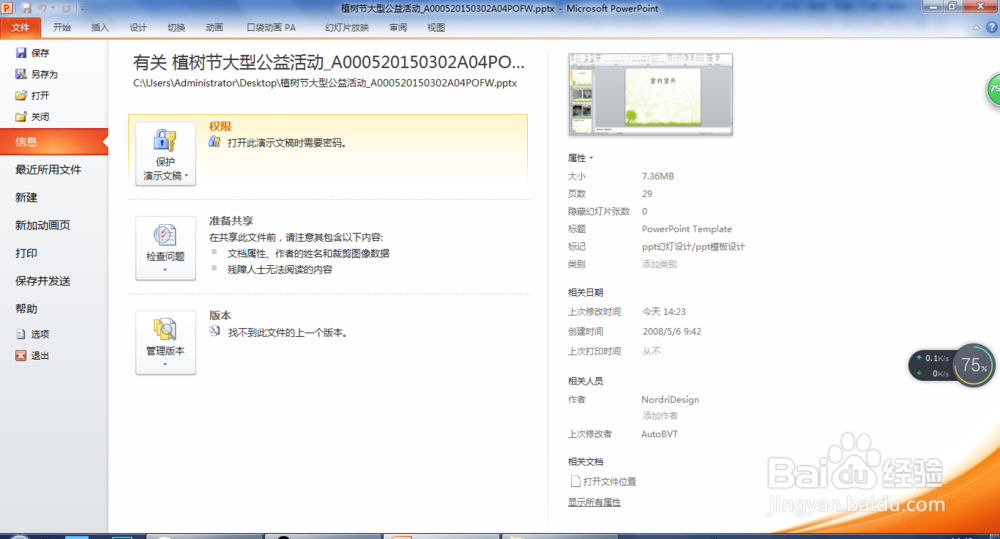The width and height of the screenshot is (1000, 539).
Task: Open the Check for Issues (检查问题) dropdown
Action: (165, 248)
